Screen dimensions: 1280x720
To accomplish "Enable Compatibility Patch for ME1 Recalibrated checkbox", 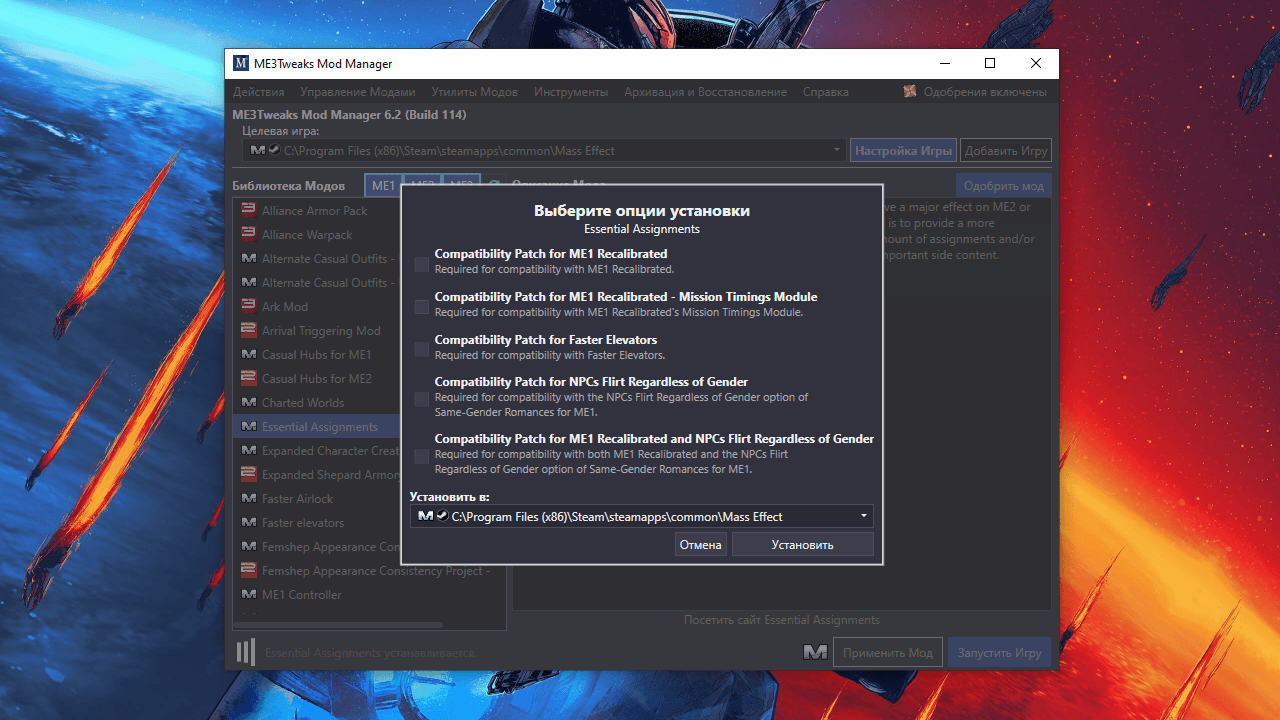I will click(422, 264).
